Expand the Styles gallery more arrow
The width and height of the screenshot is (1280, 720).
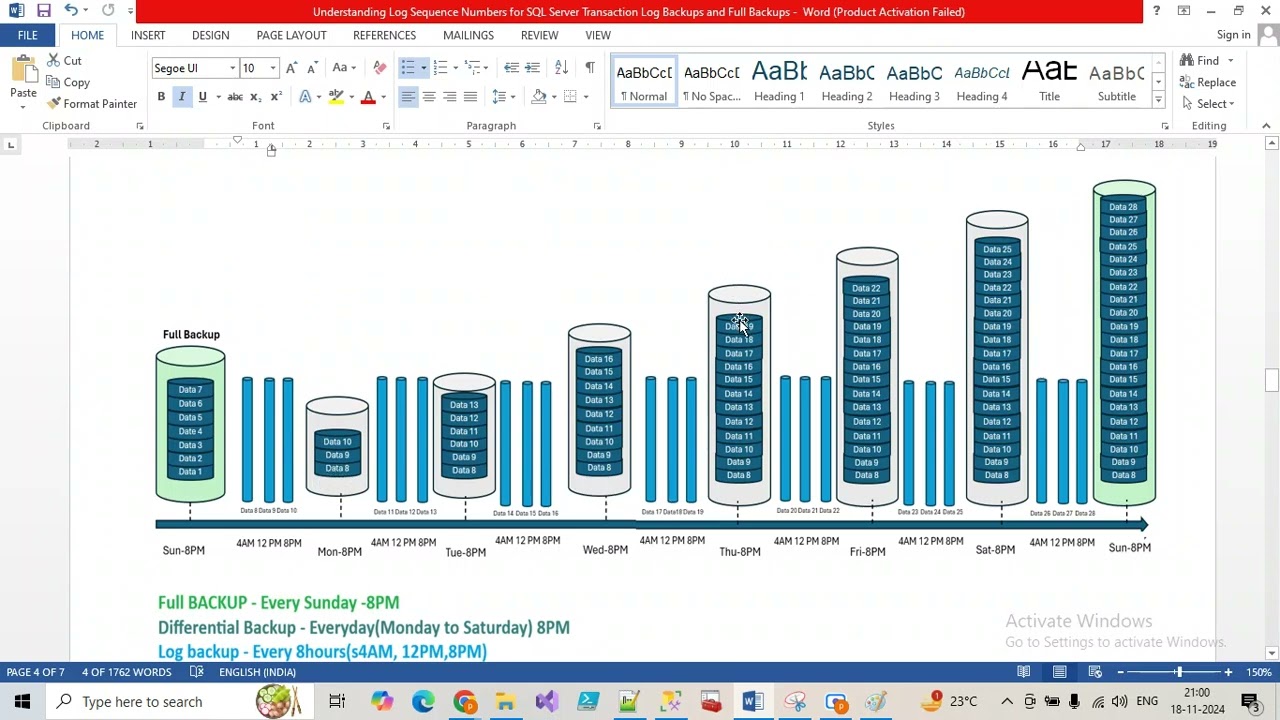click(1158, 100)
